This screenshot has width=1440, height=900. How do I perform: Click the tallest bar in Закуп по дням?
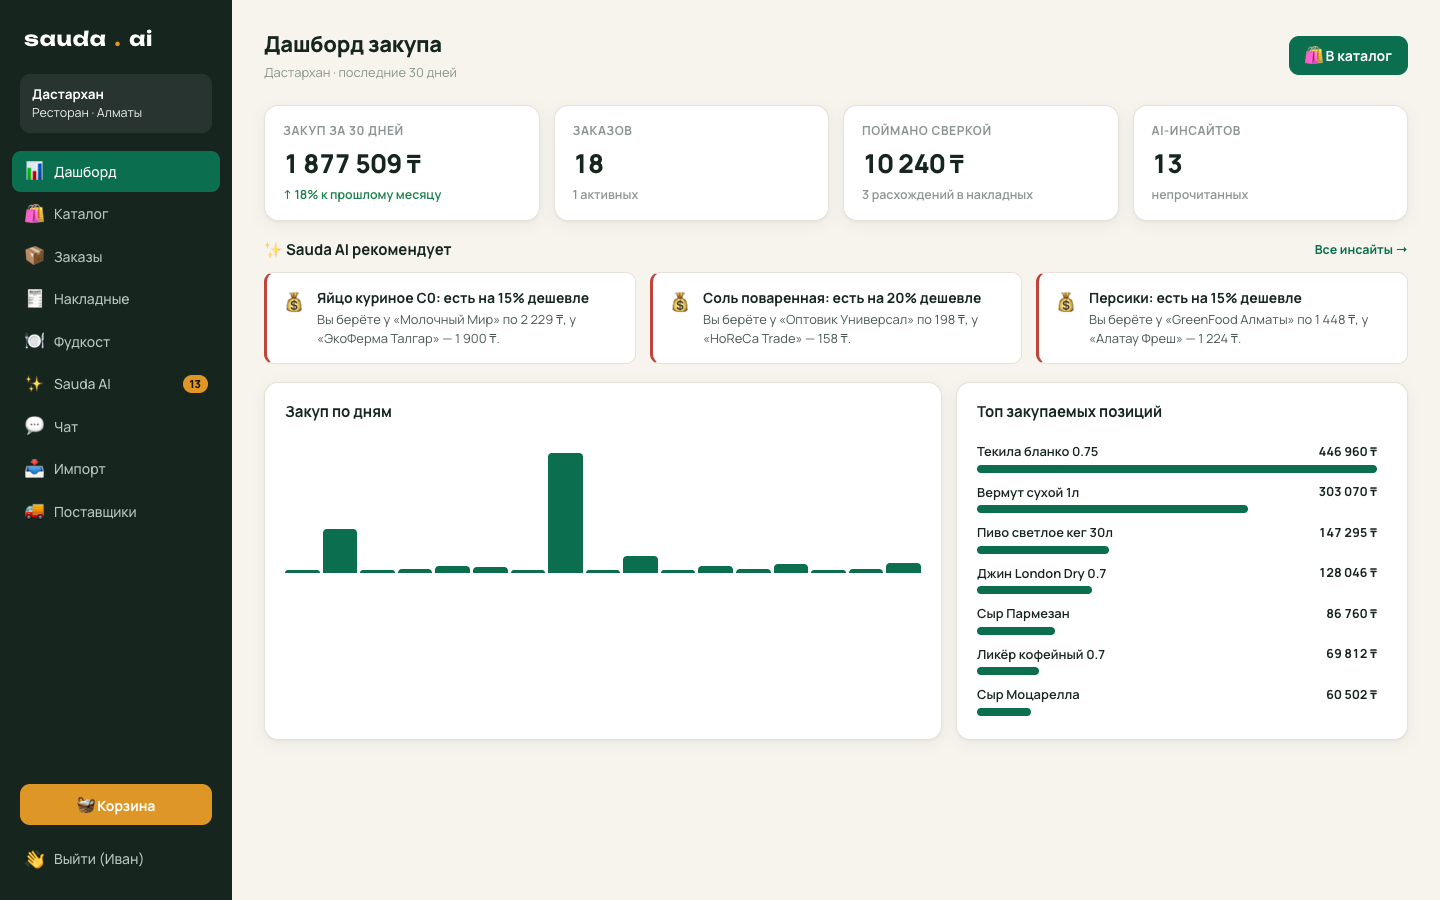click(565, 513)
